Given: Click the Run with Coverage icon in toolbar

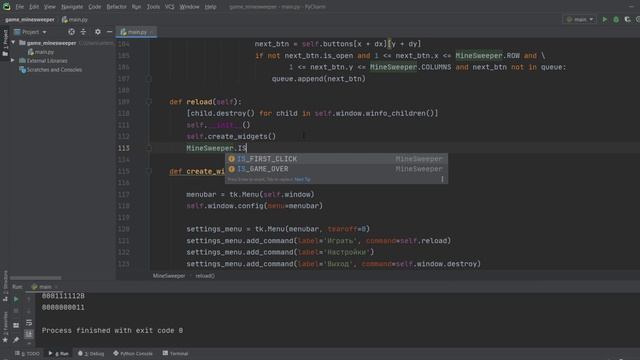Looking at the screenshot, I should (627, 19).
